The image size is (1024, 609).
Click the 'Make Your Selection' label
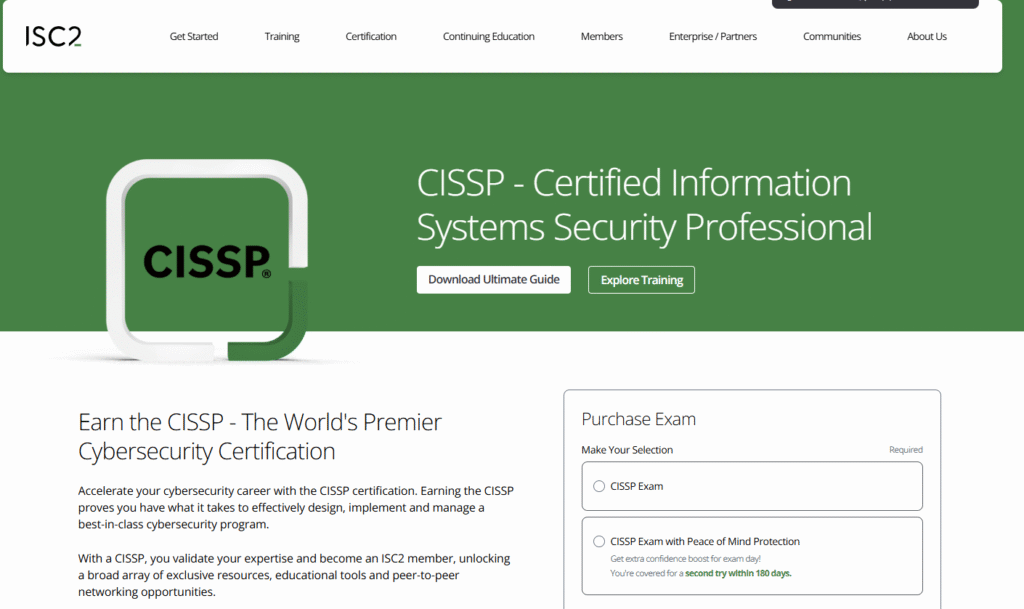pos(627,450)
